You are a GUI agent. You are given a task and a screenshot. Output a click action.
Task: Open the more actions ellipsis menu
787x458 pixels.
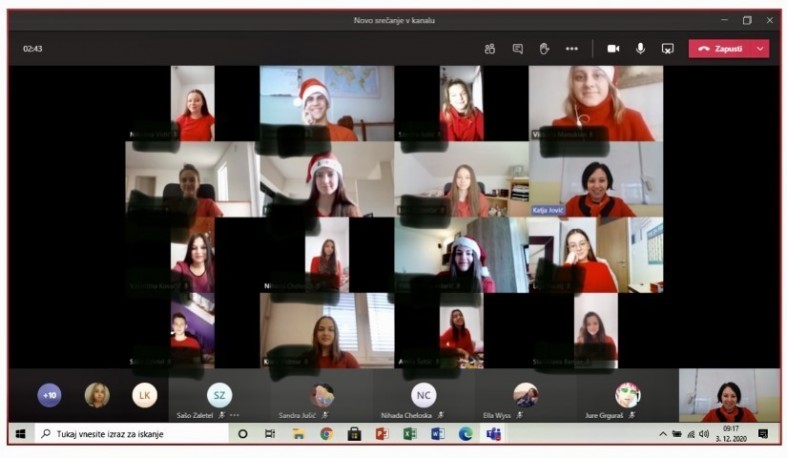[571, 48]
